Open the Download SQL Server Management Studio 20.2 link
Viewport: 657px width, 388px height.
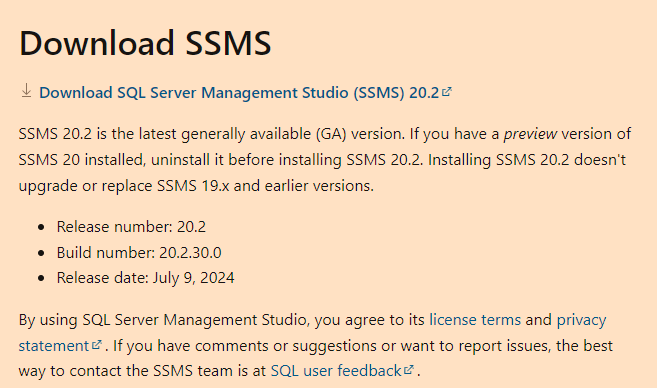pos(239,93)
